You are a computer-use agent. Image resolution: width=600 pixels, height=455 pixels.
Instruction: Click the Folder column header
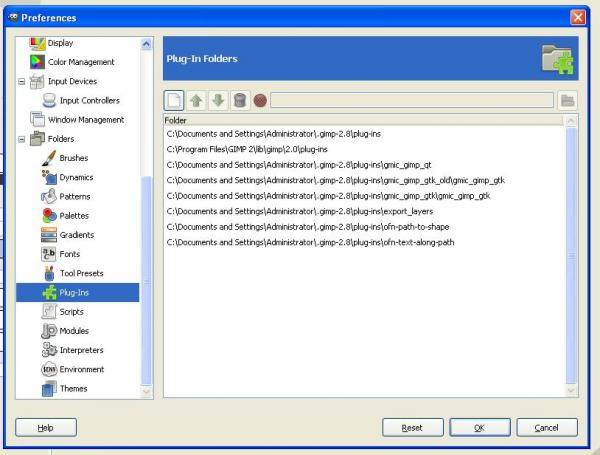(363, 120)
